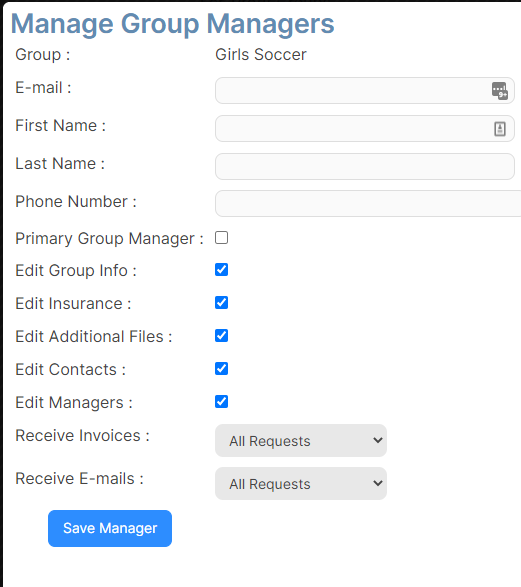Click the contact autofill icon in First Name field

tap(500, 129)
